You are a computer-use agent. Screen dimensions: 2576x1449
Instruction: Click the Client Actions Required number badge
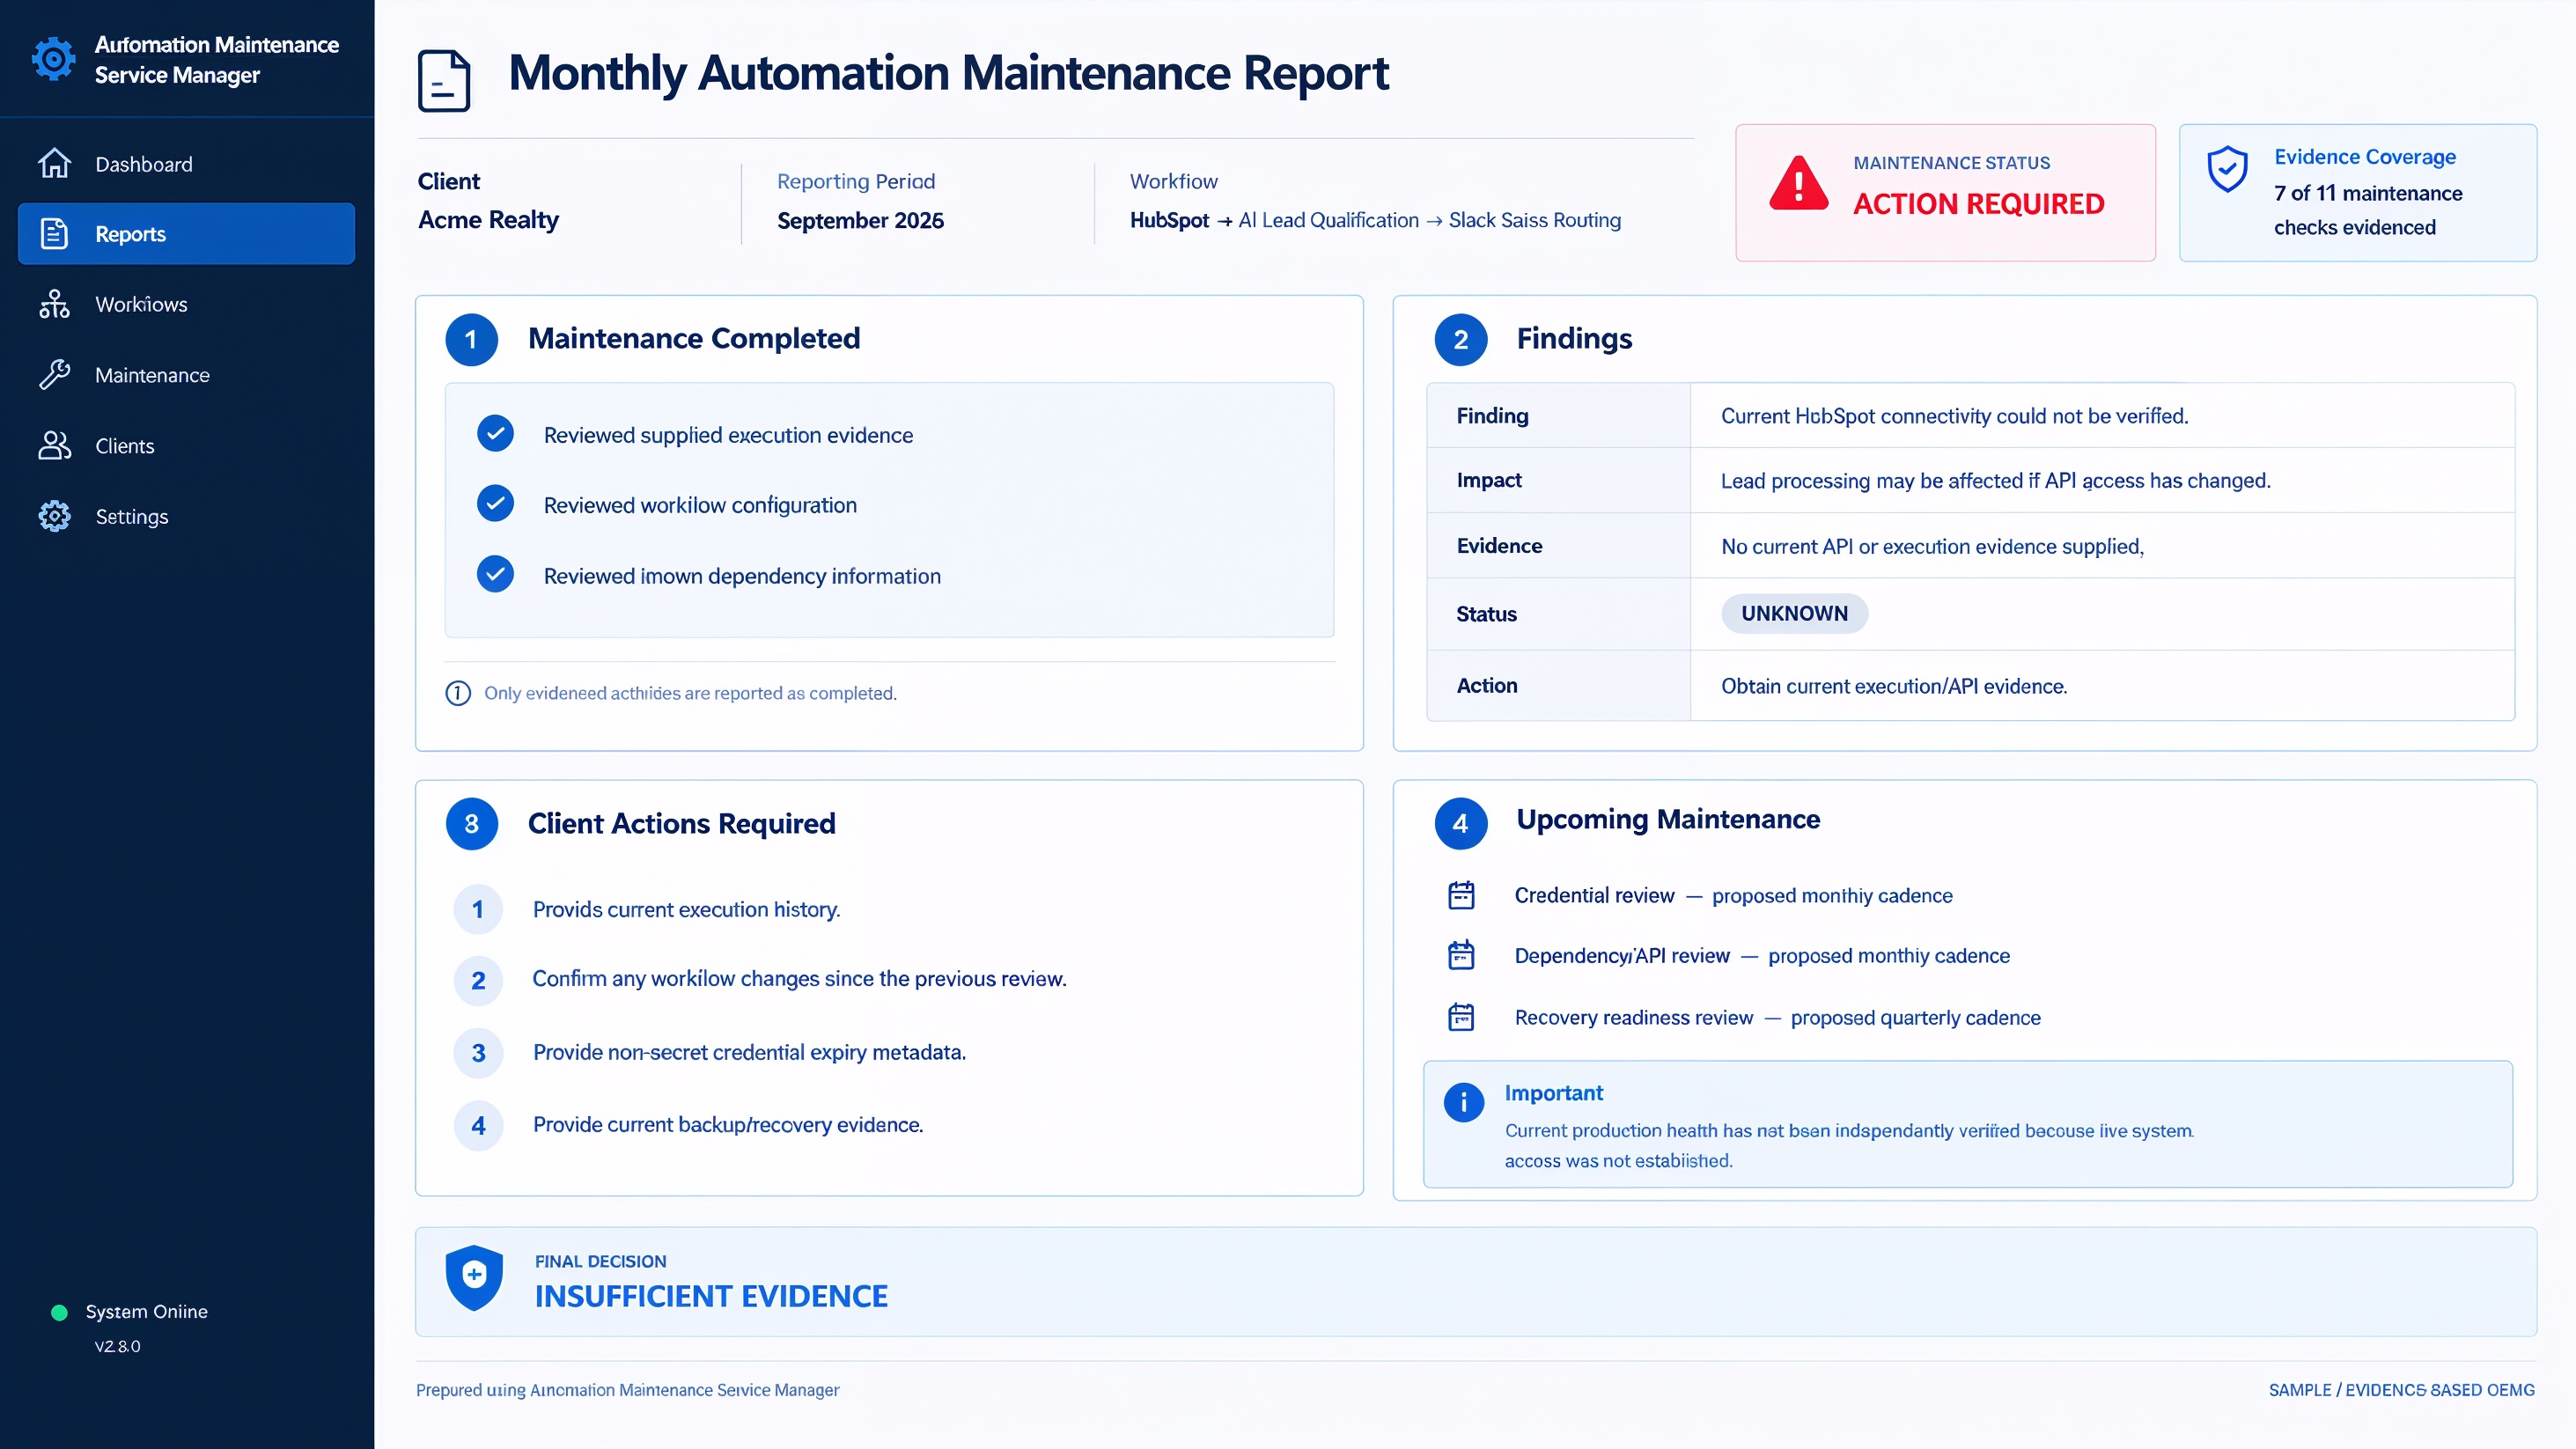click(471, 823)
